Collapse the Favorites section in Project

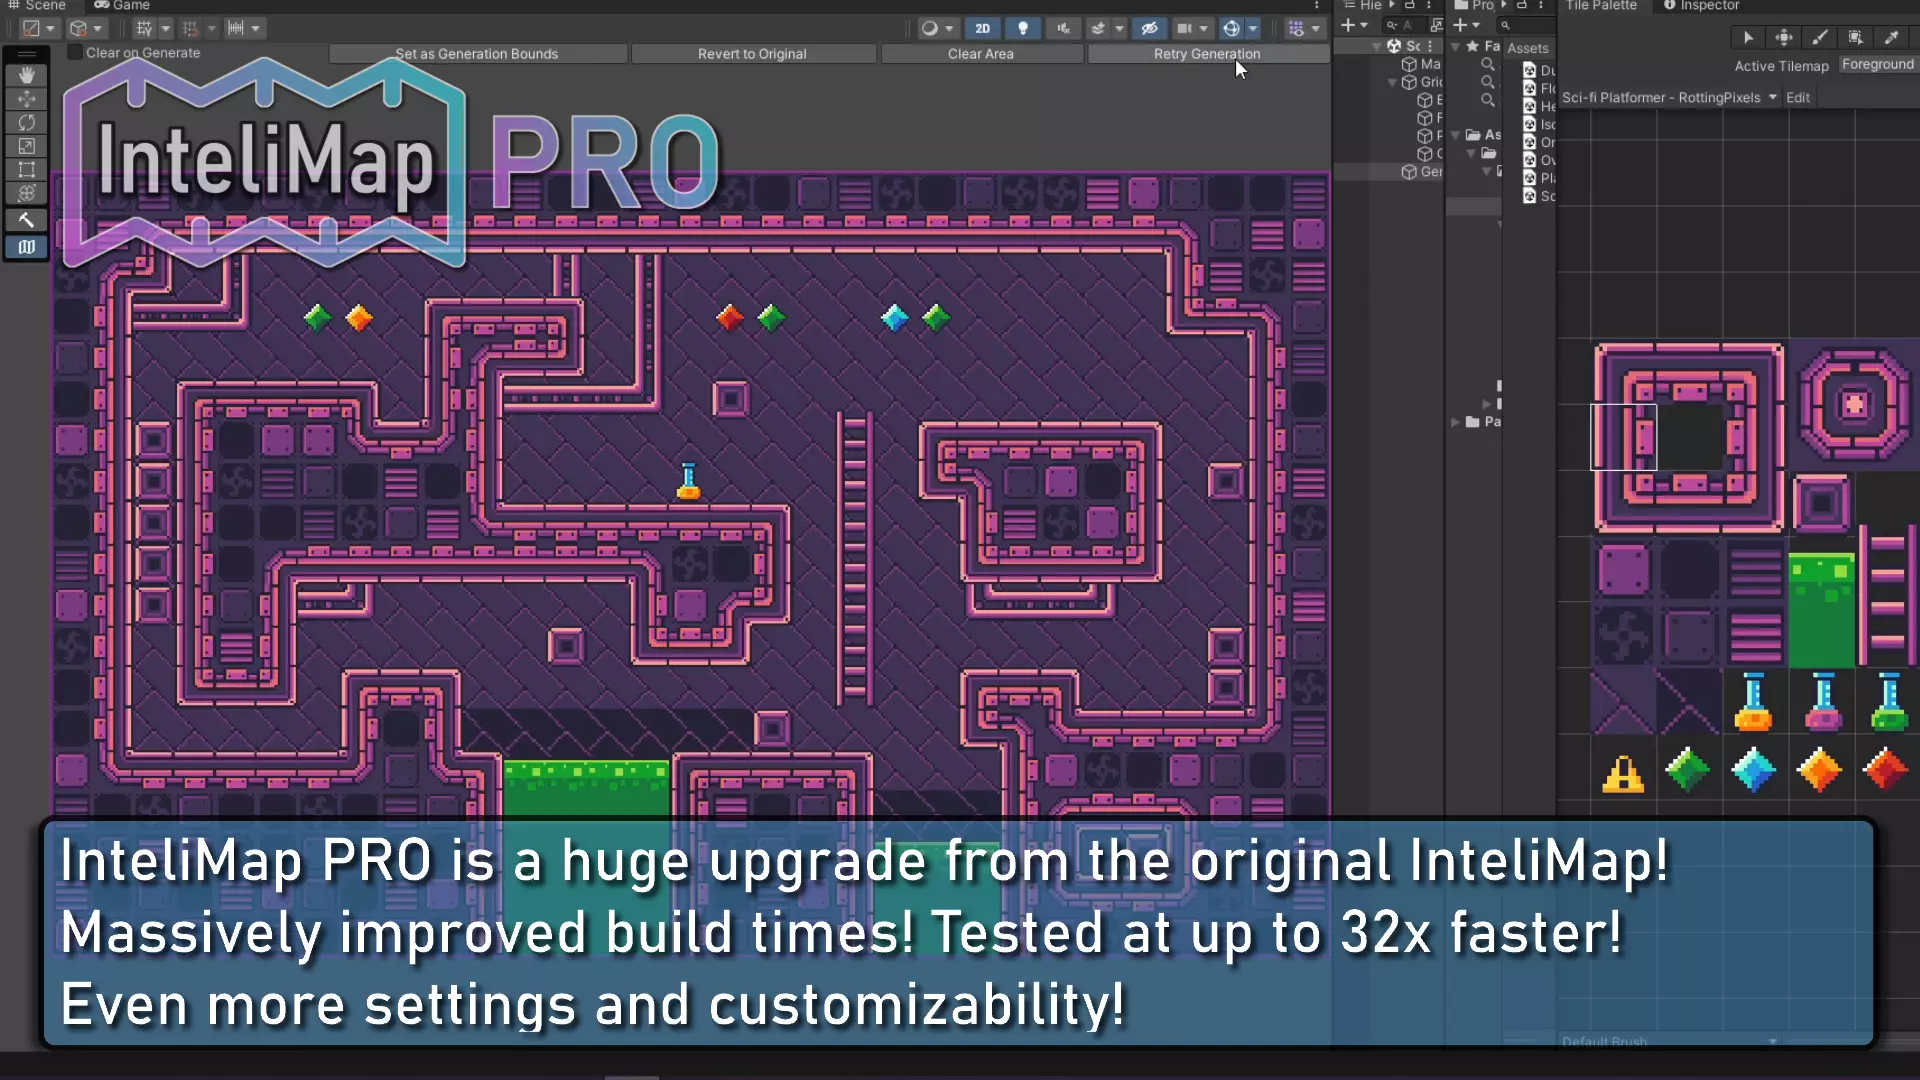(x=1455, y=47)
